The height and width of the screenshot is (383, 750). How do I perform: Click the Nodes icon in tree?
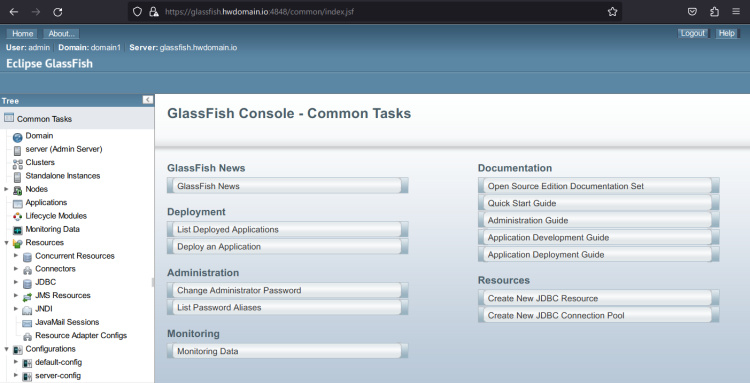coord(18,191)
